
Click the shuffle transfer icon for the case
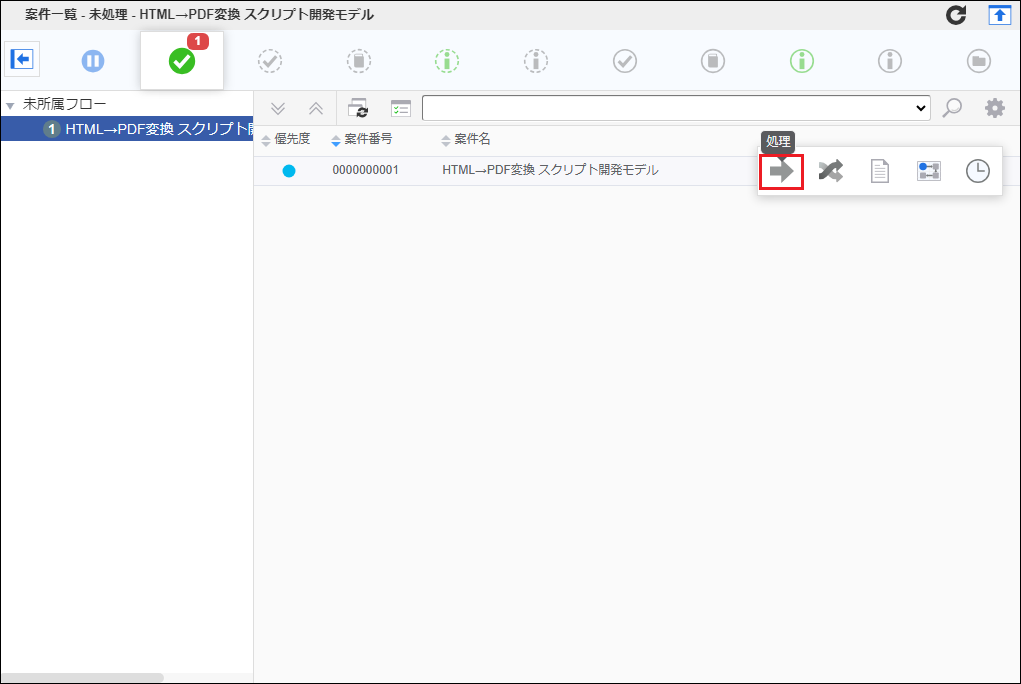click(x=830, y=171)
